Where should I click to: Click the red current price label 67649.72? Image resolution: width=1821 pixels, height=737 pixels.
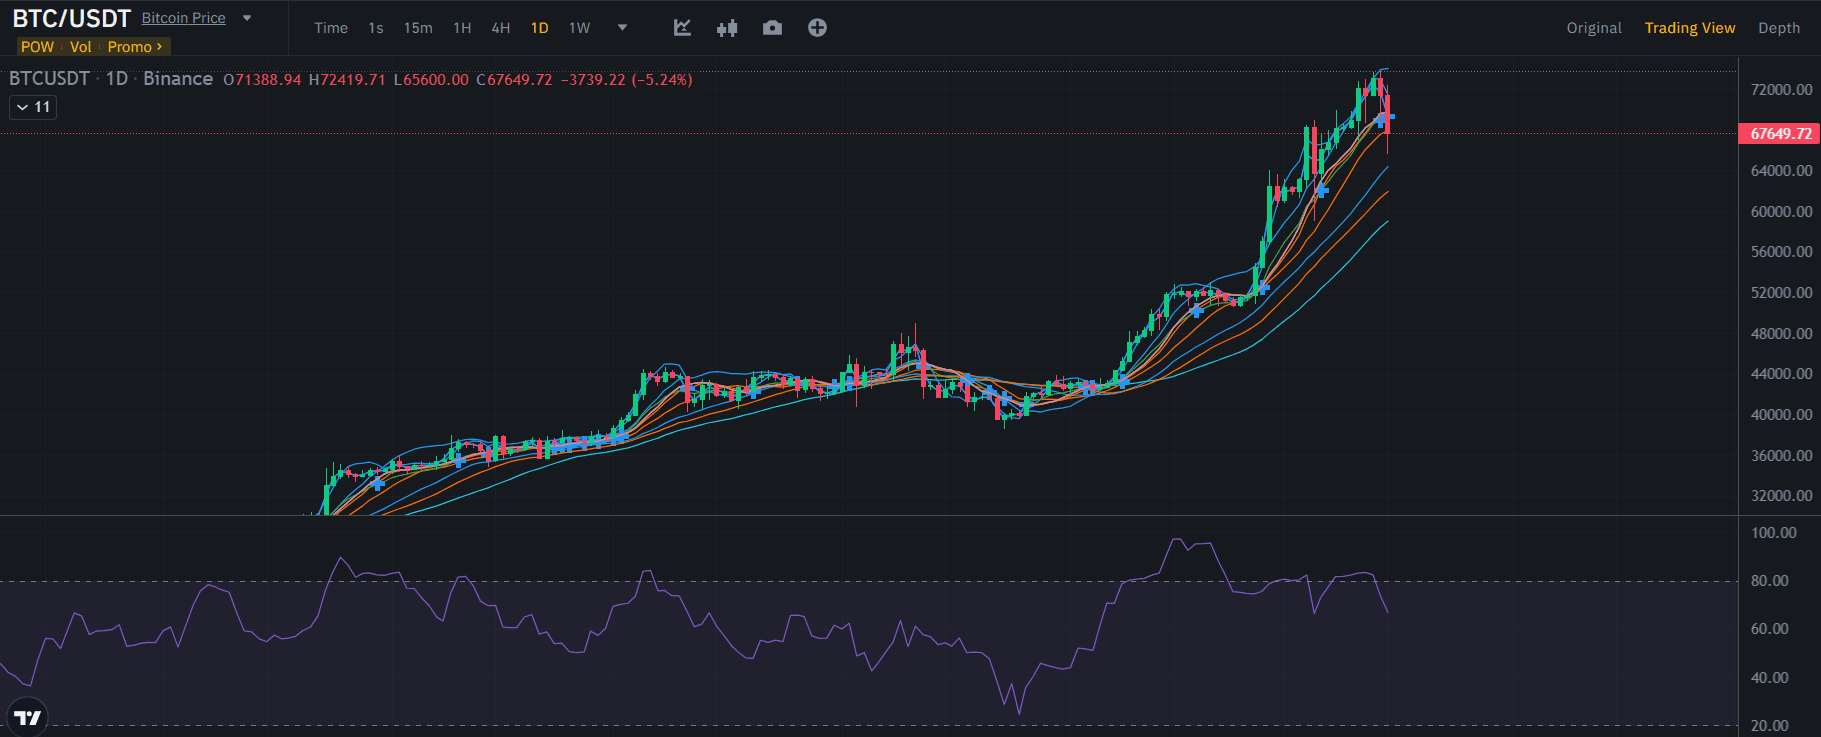[x=1780, y=133]
